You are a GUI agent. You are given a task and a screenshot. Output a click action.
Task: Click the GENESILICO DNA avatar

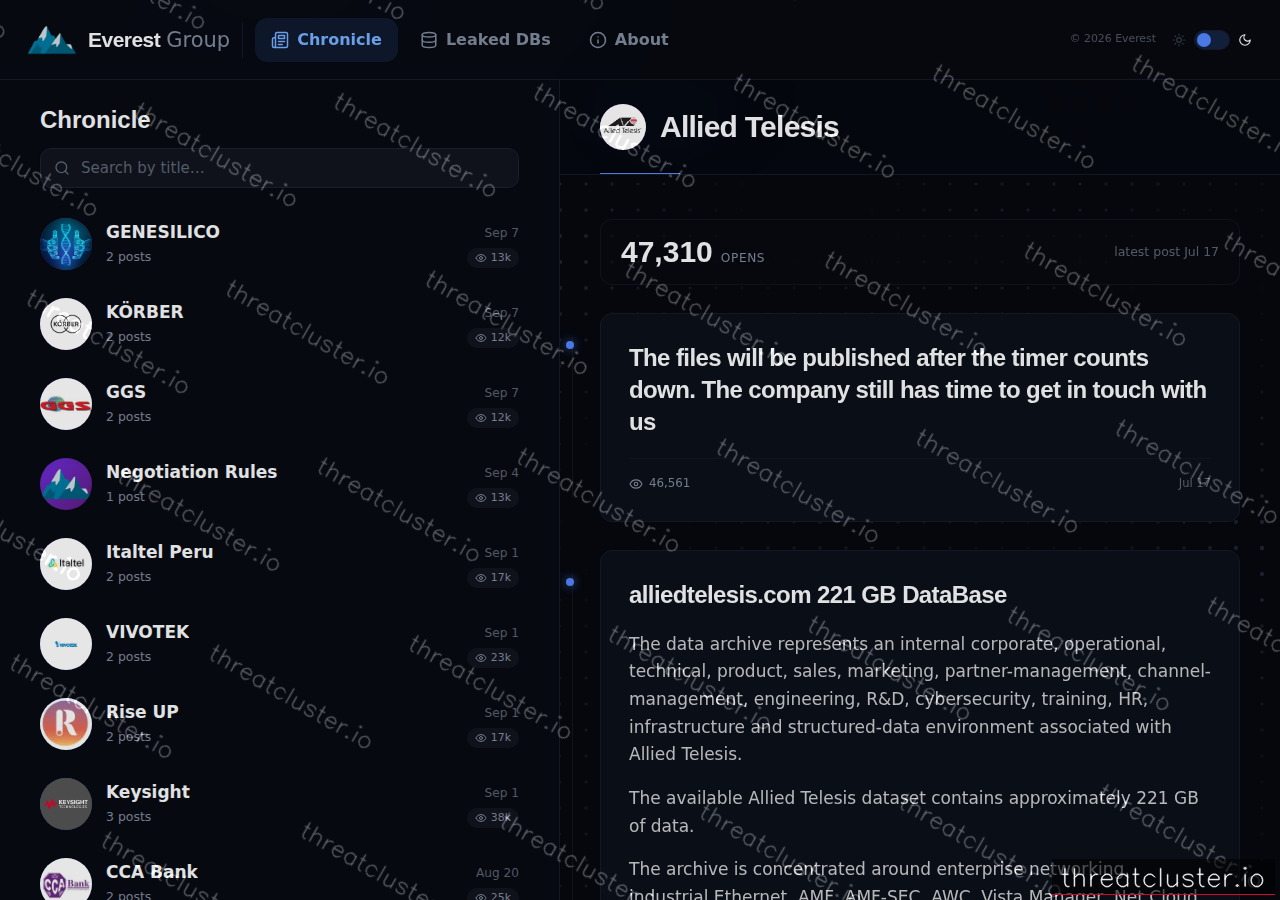pos(66,244)
